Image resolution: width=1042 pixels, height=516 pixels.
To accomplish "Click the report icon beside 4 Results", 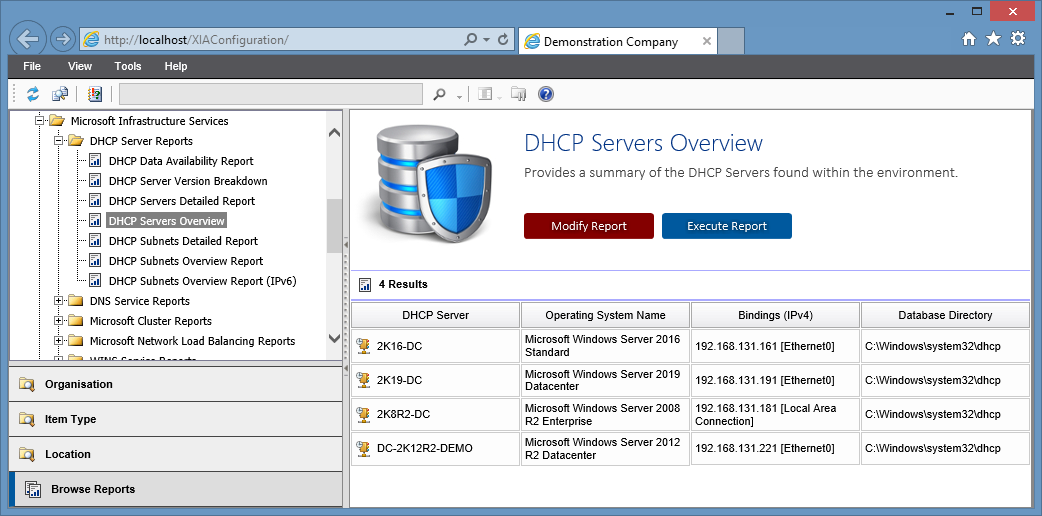I will point(365,285).
